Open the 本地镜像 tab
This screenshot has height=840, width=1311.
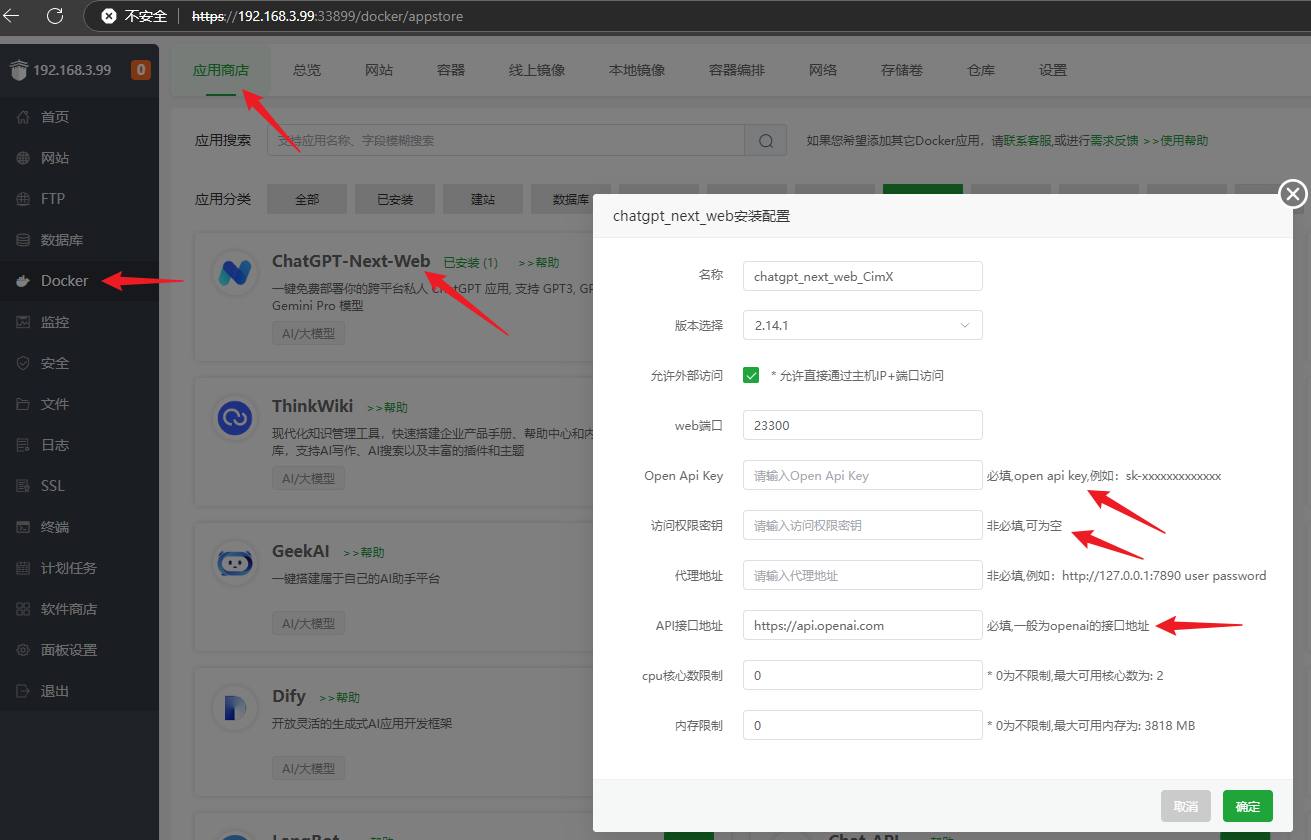(x=636, y=70)
